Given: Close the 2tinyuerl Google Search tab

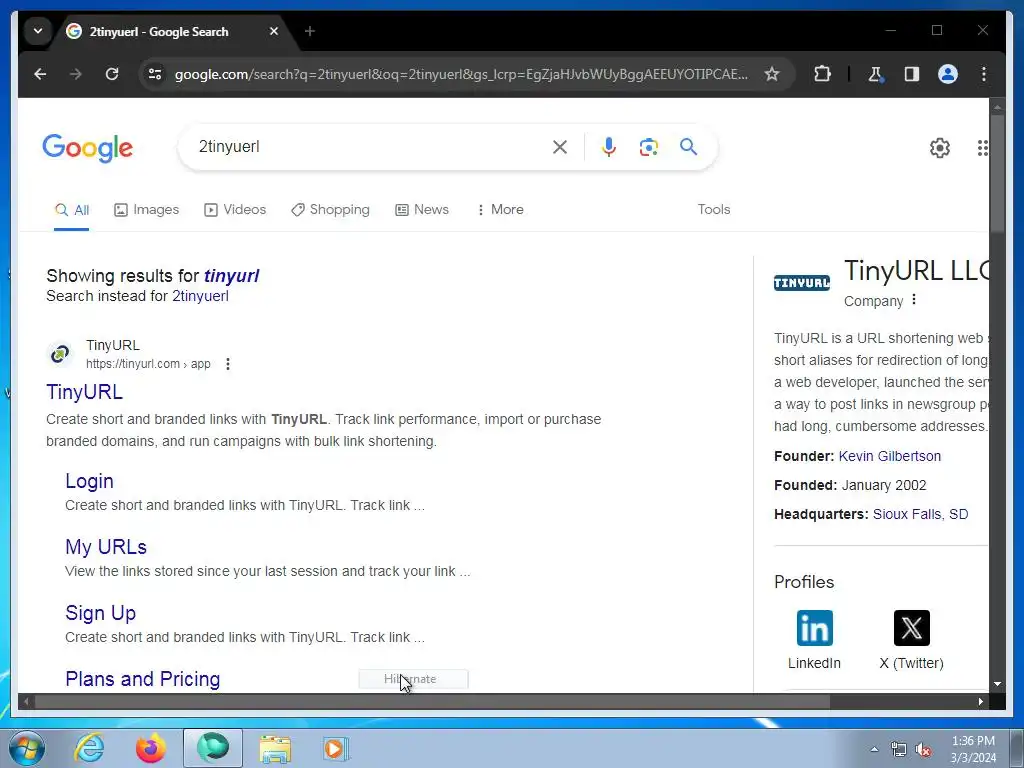Looking at the screenshot, I should click(x=274, y=31).
